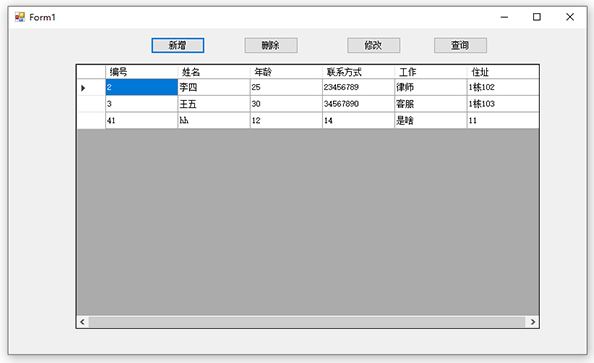594x363 pixels.
Task: Click the Form1 application icon in title bar
Action: (x=20, y=17)
